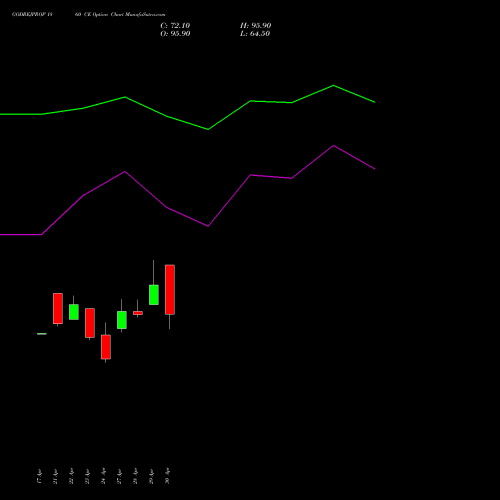Click the flat green candle above 17 Apr
This screenshot has height=500, width=500.
tap(42, 334)
